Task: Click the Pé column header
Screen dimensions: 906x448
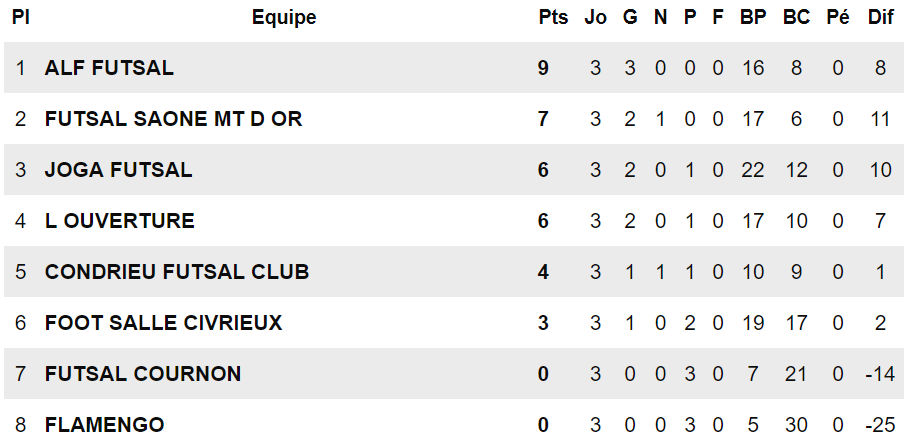Action: coord(838,17)
